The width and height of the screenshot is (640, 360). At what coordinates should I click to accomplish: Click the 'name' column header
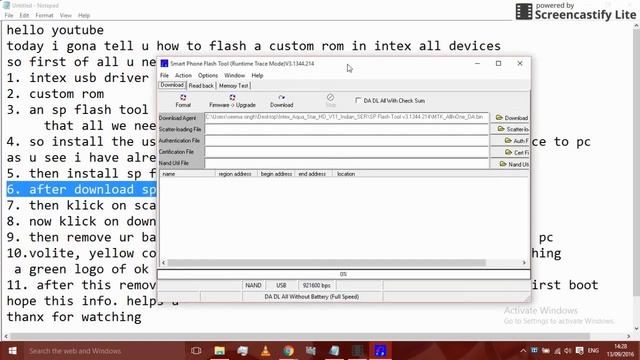(187, 174)
